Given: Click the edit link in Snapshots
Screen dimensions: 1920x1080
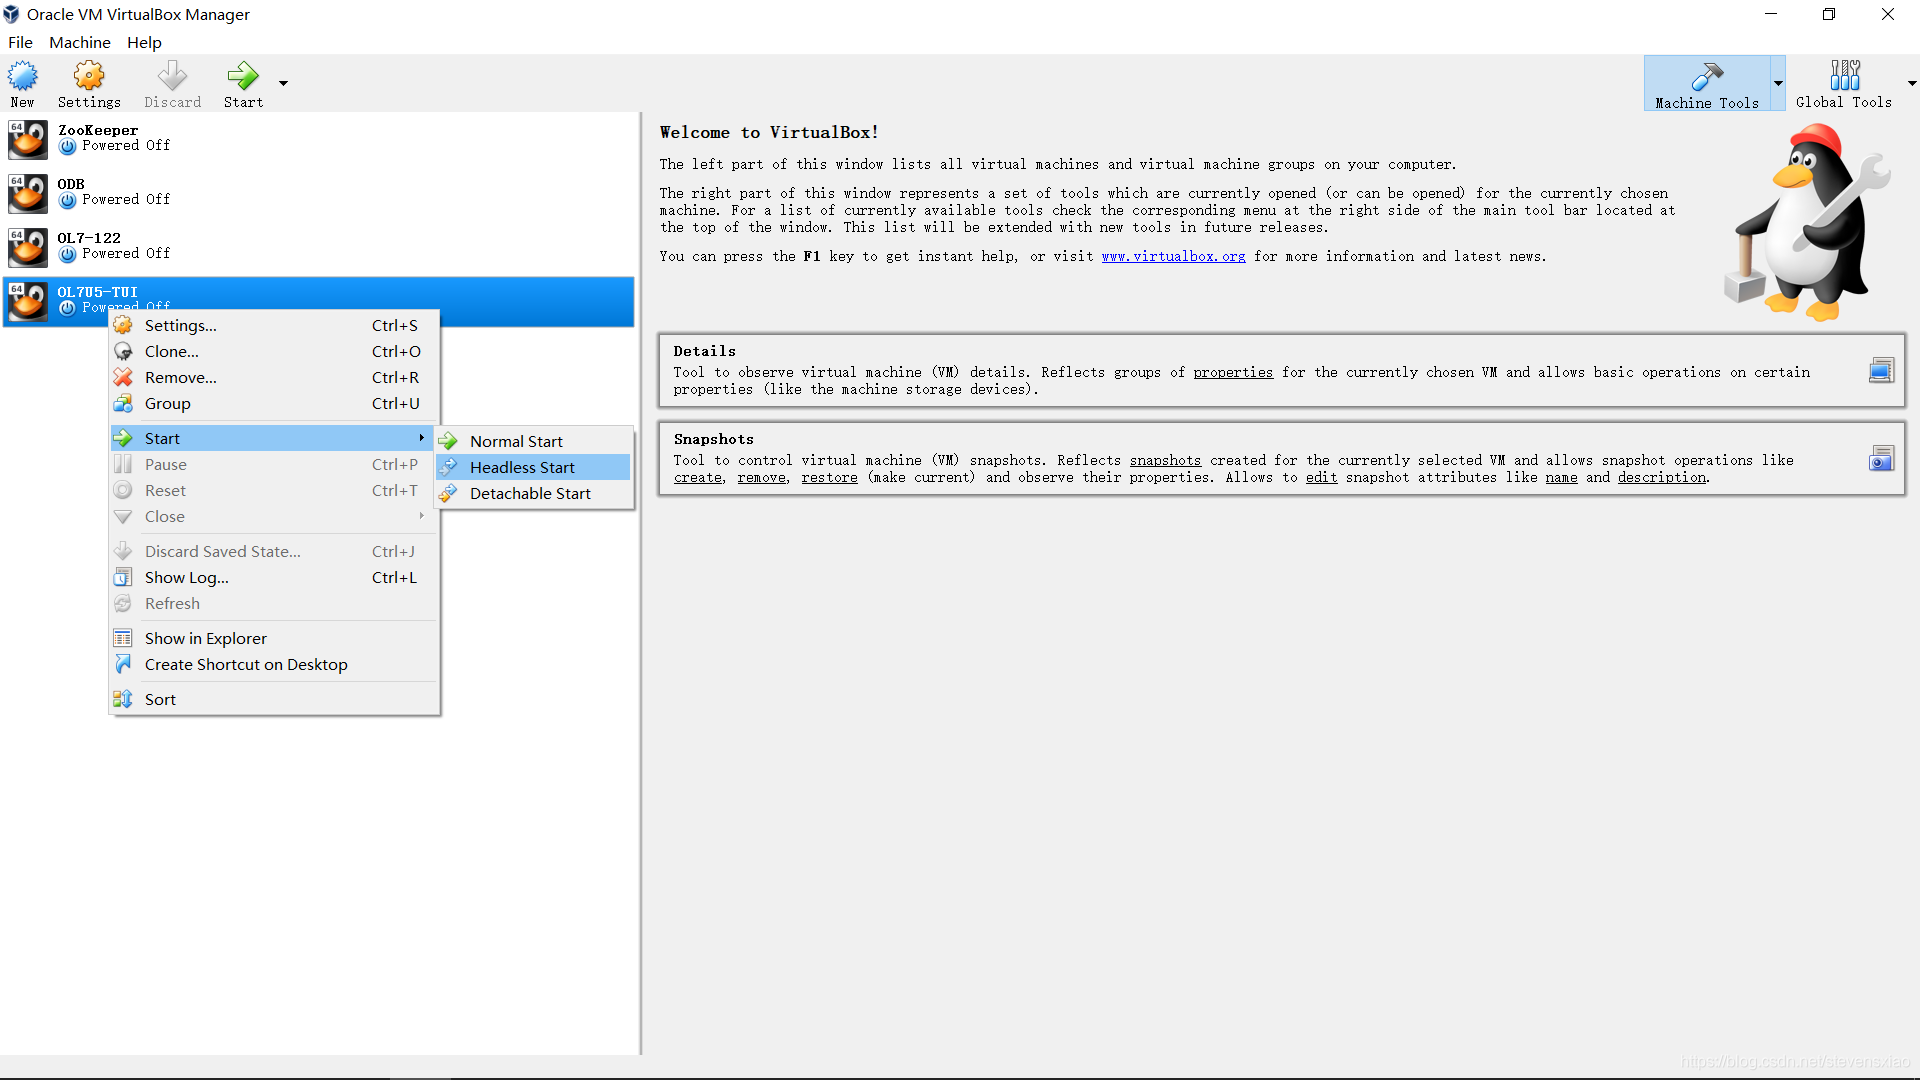Looking at the screenshot, I should (1321, 478).
